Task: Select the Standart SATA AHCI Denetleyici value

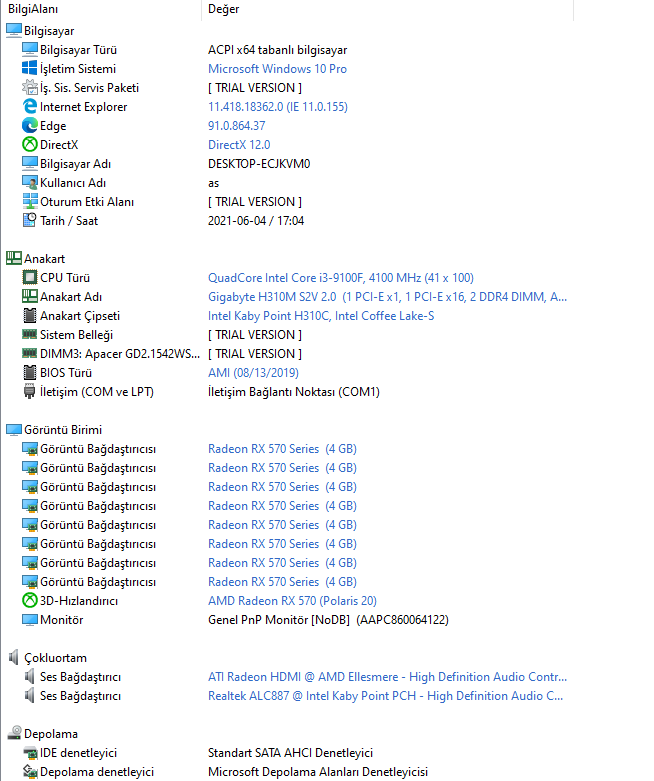Action: point(290,753)
